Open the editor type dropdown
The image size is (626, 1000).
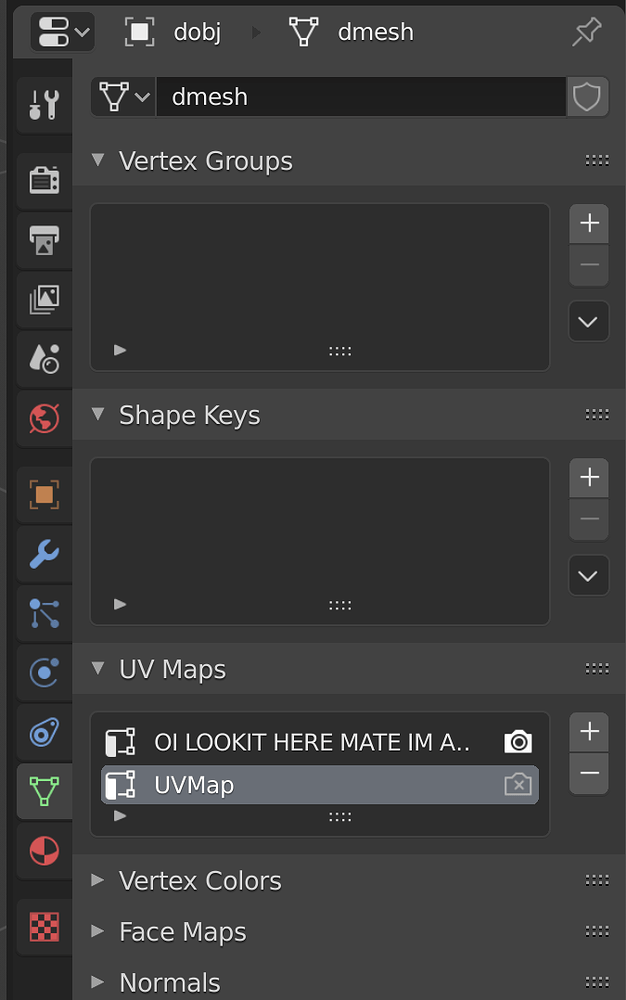pyautogui.click(x=63, y=32)
